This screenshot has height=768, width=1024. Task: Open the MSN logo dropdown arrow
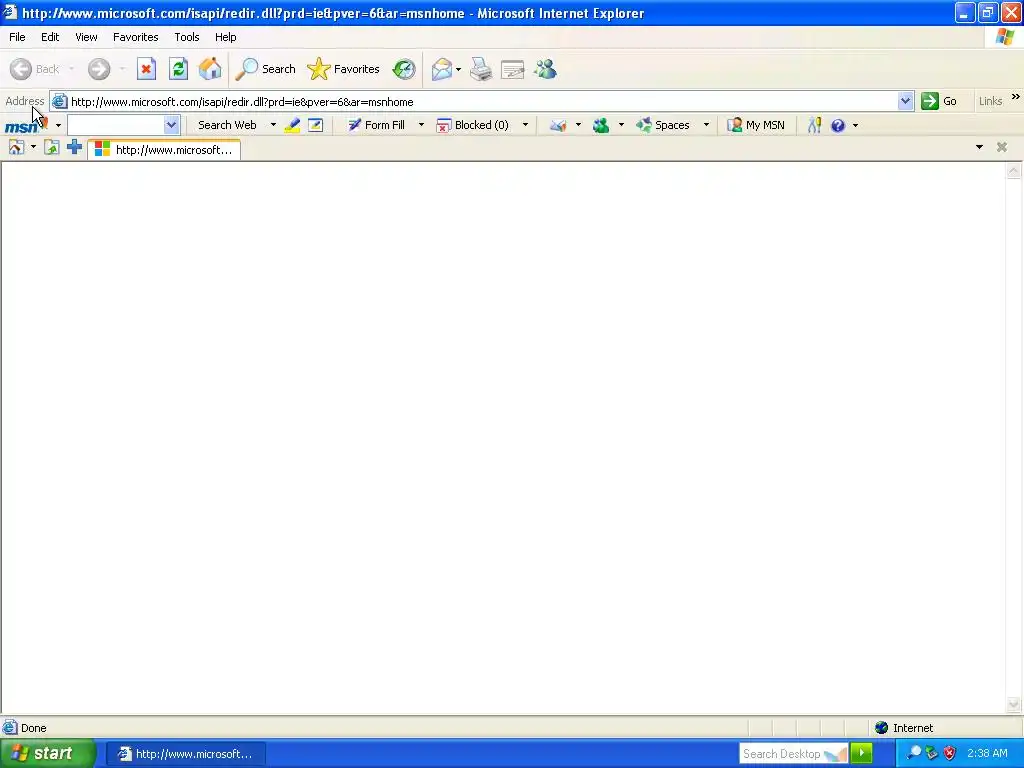[58, 125]
